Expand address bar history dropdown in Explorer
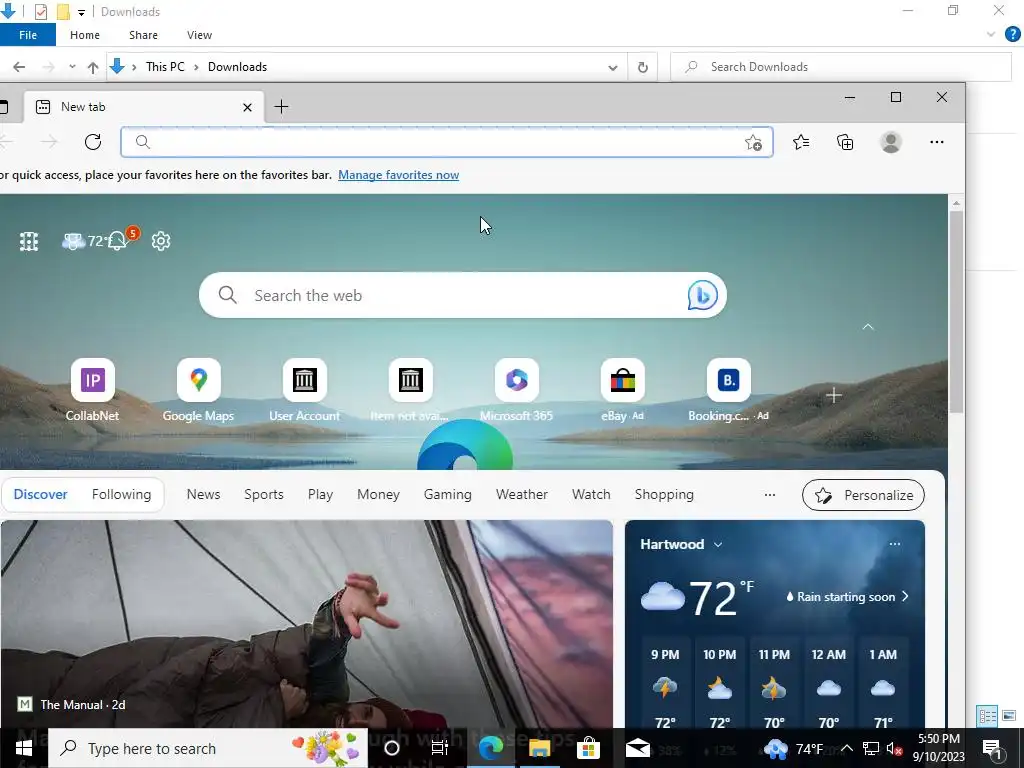The width and height of the screenshot is (1024, 768). 613,67
